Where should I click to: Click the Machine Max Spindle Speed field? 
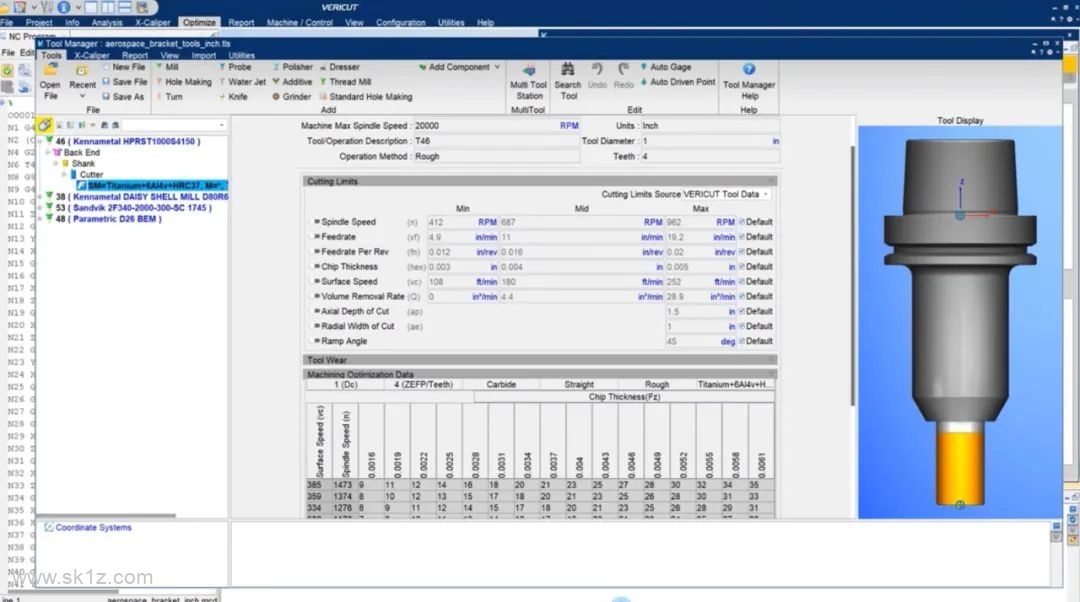click(496, 125)
